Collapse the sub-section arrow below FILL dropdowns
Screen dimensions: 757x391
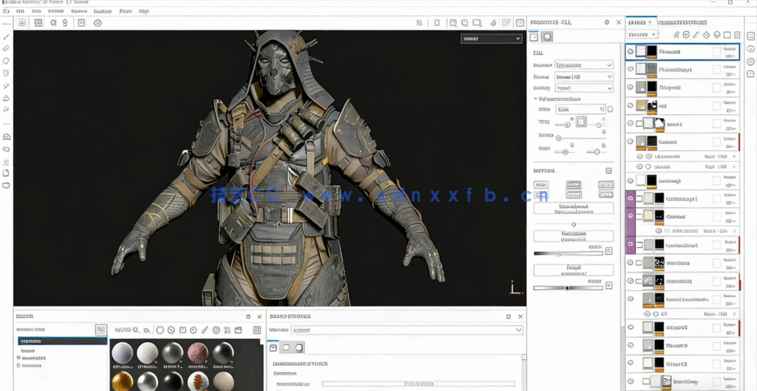click(535, 98)
